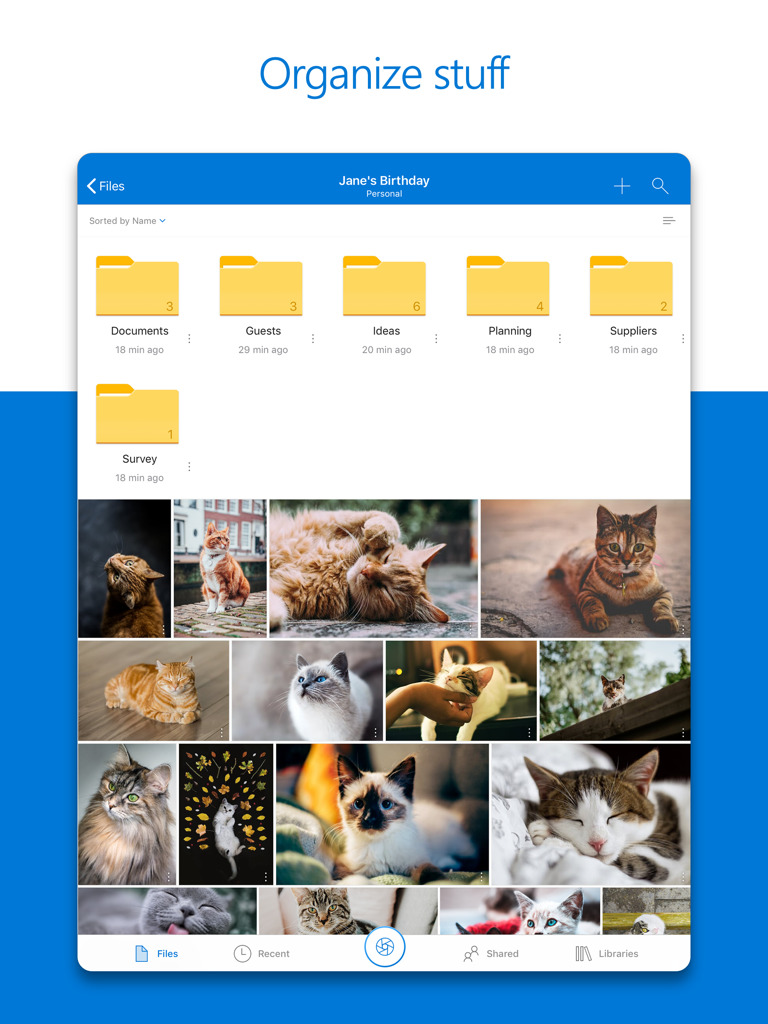The image size is (768, 1024).
Task: Open search with the magnifier icon
Action: tap(660, 186)
